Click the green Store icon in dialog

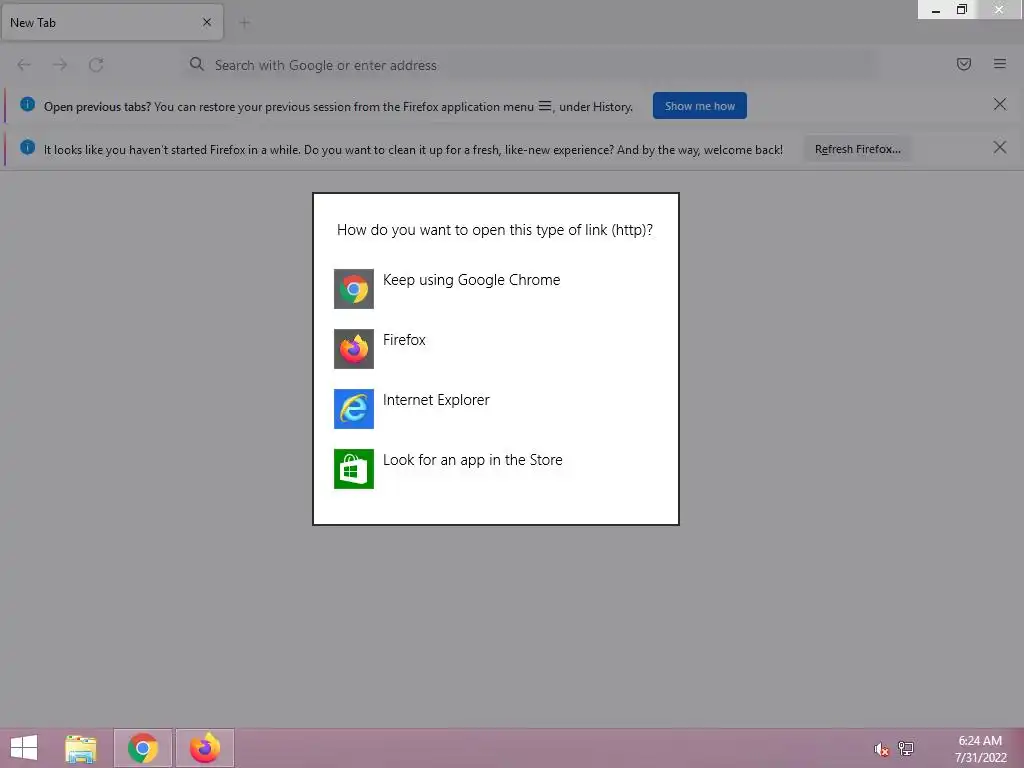pyautogui.click(x=354, y=469)
